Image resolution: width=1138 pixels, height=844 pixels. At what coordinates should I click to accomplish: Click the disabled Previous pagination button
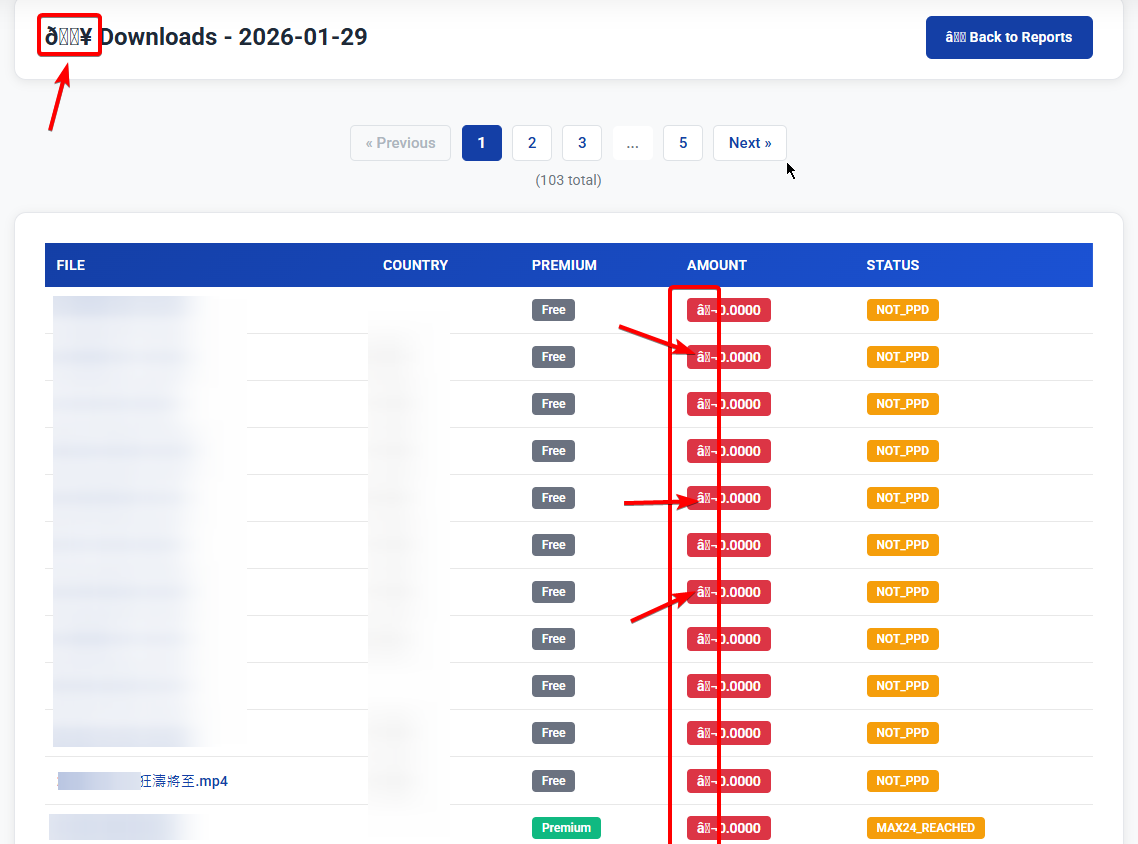click(400, 143)
